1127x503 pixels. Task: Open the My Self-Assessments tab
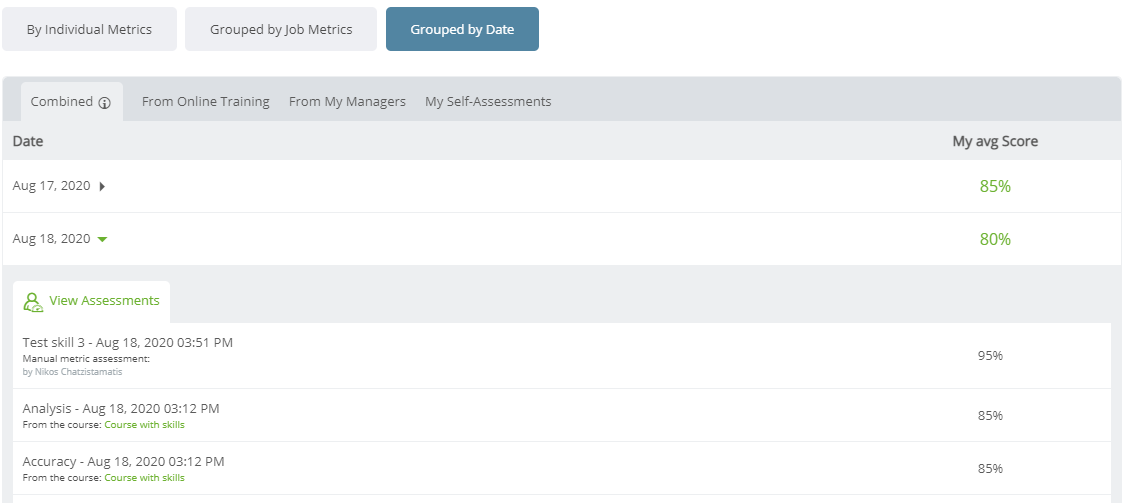coord(488,102)
